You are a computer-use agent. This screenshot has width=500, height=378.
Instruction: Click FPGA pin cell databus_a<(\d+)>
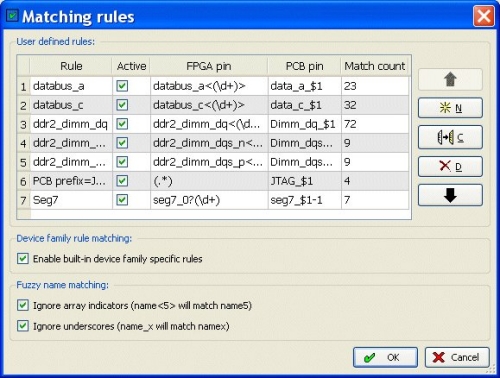(x=209, y=86)
